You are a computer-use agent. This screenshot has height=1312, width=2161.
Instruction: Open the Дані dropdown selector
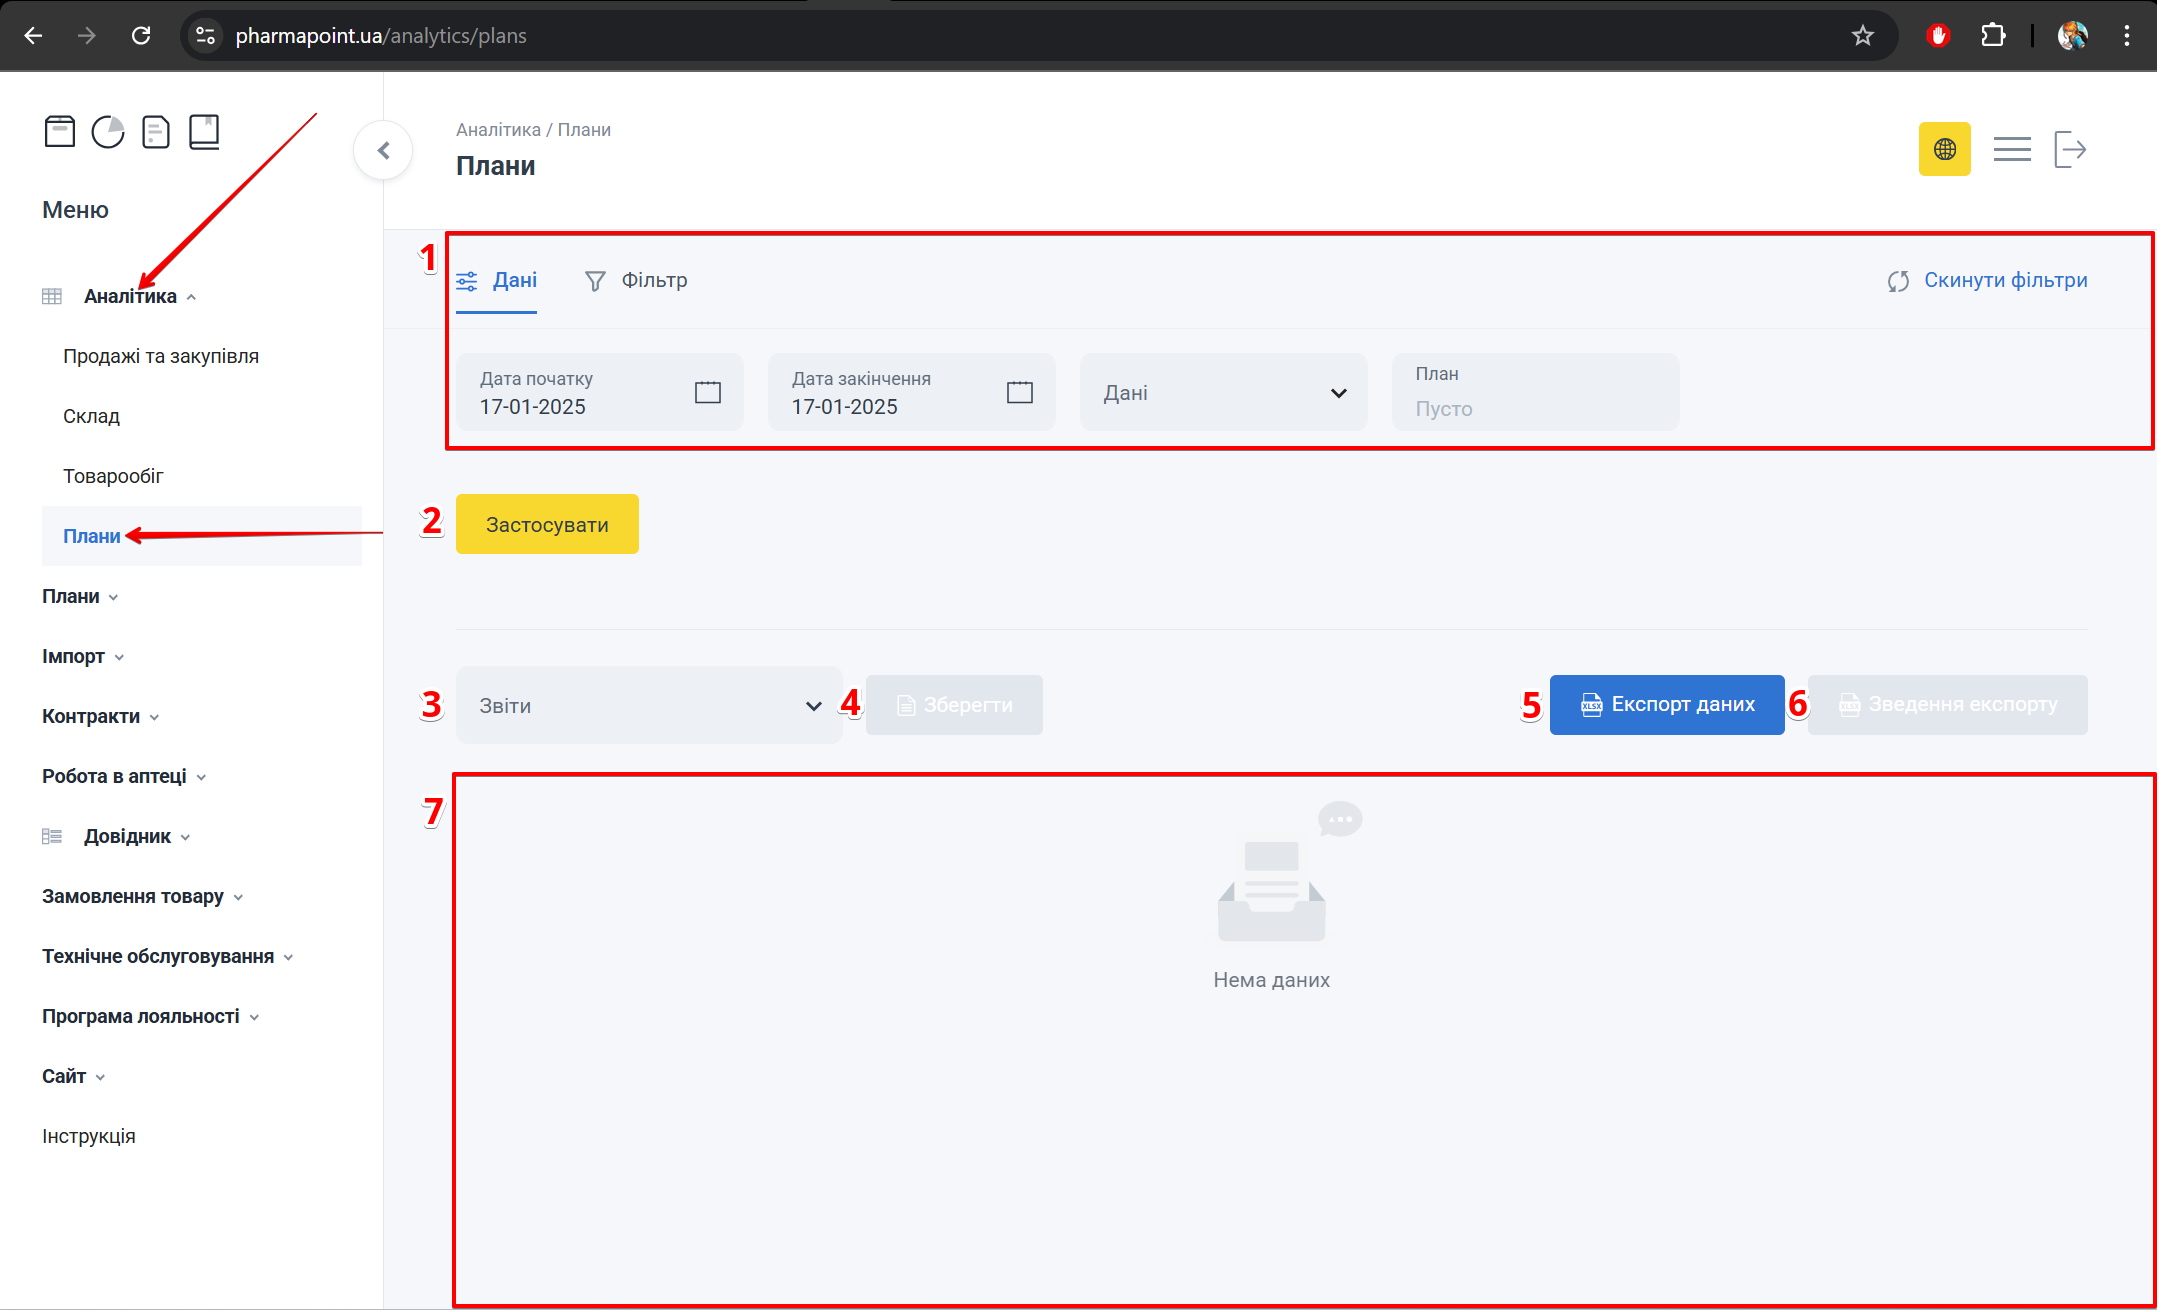[x=1223, y=393]
